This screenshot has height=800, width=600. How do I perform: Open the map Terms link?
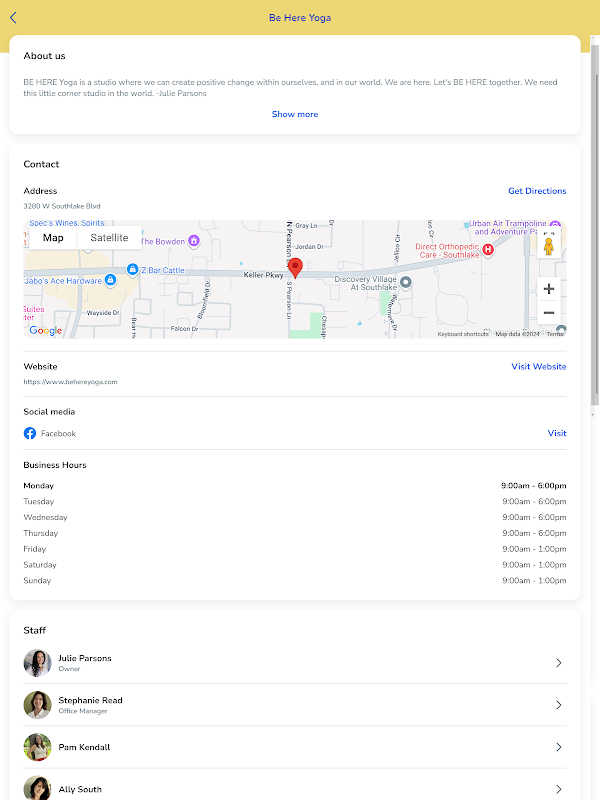tap(555, 334)
